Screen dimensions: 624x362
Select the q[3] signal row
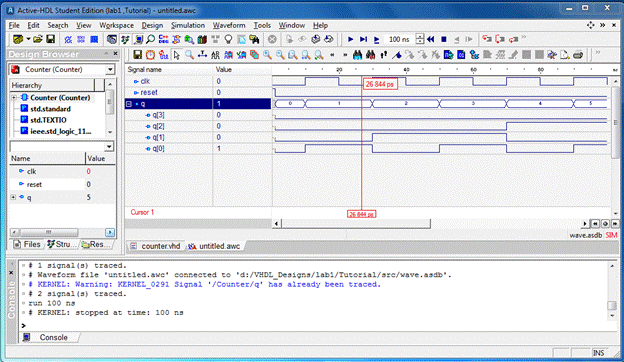click(x=198, y=115)
